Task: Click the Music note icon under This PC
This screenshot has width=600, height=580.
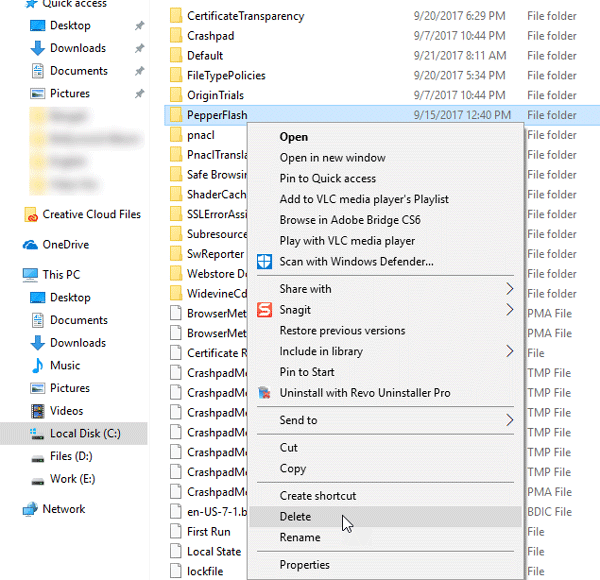Action: click(38, 366)
